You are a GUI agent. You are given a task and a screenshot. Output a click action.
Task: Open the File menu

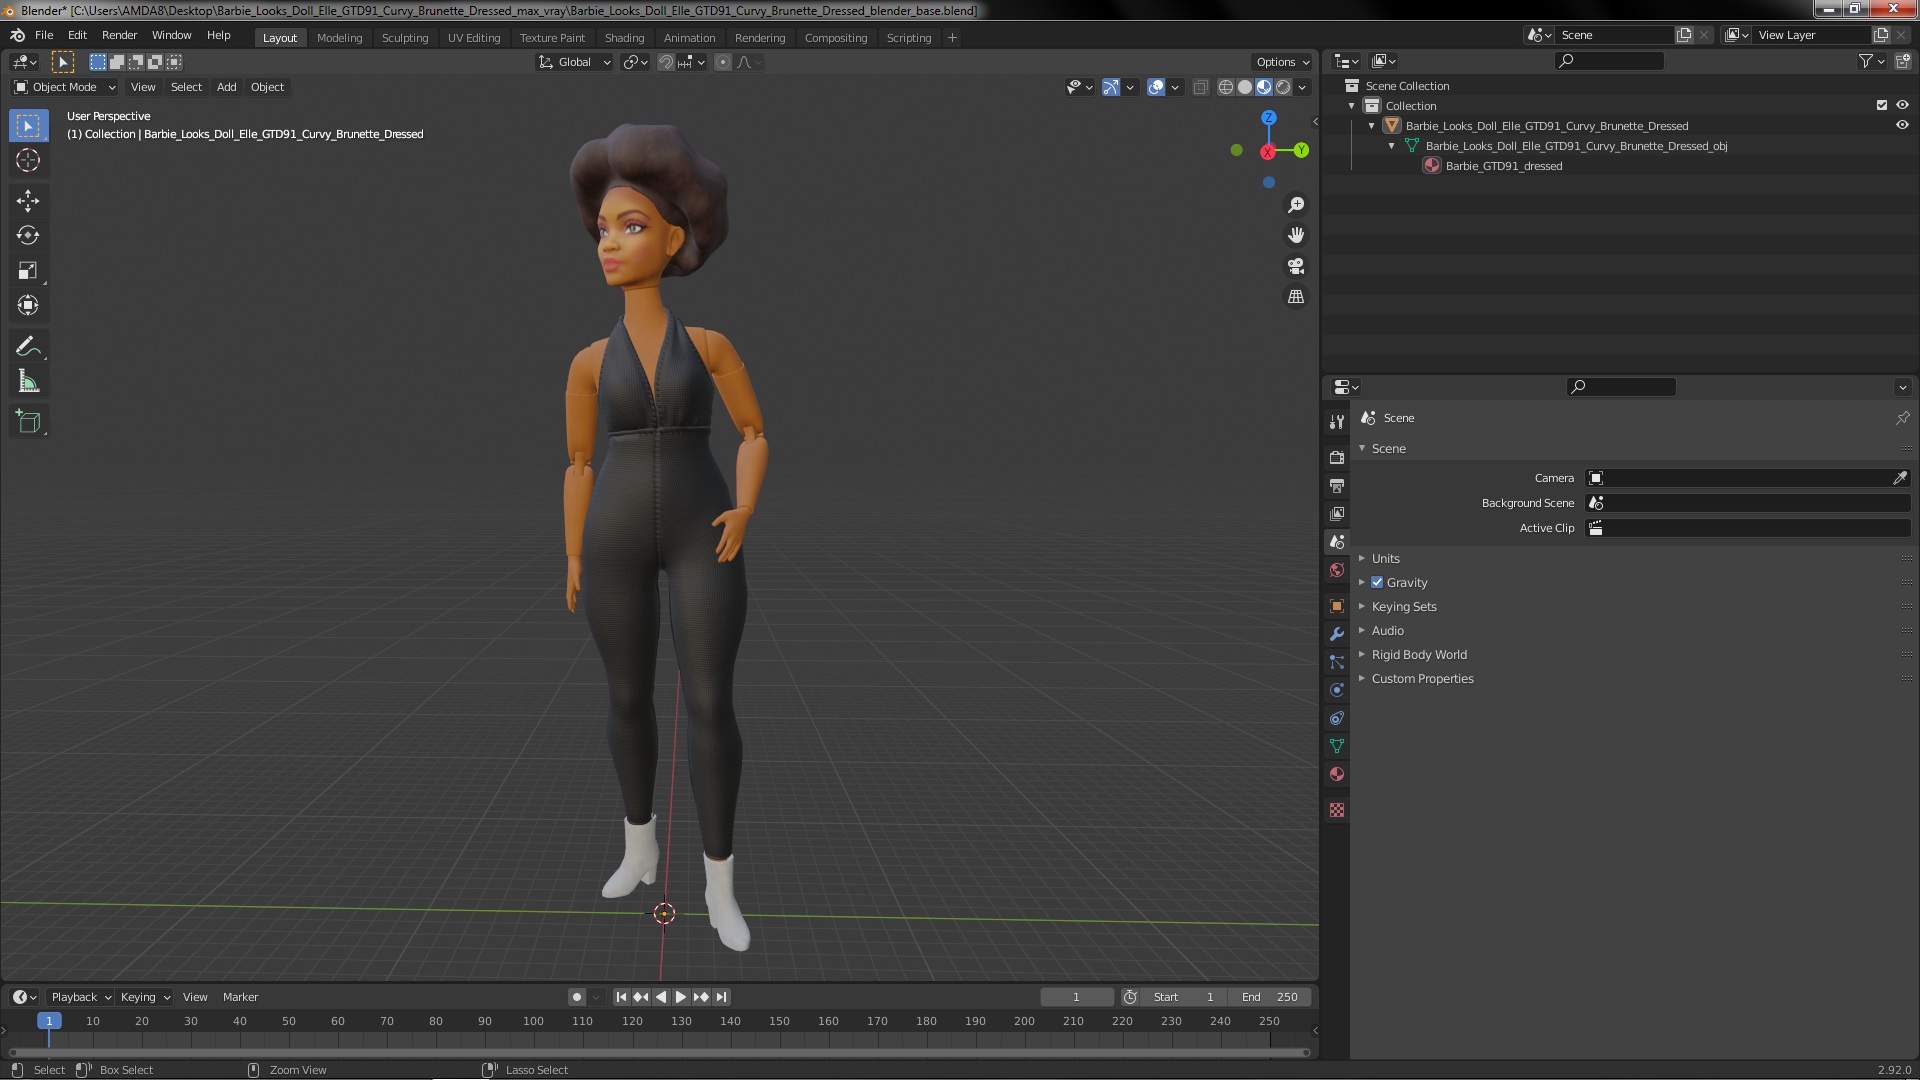point(44,35)
